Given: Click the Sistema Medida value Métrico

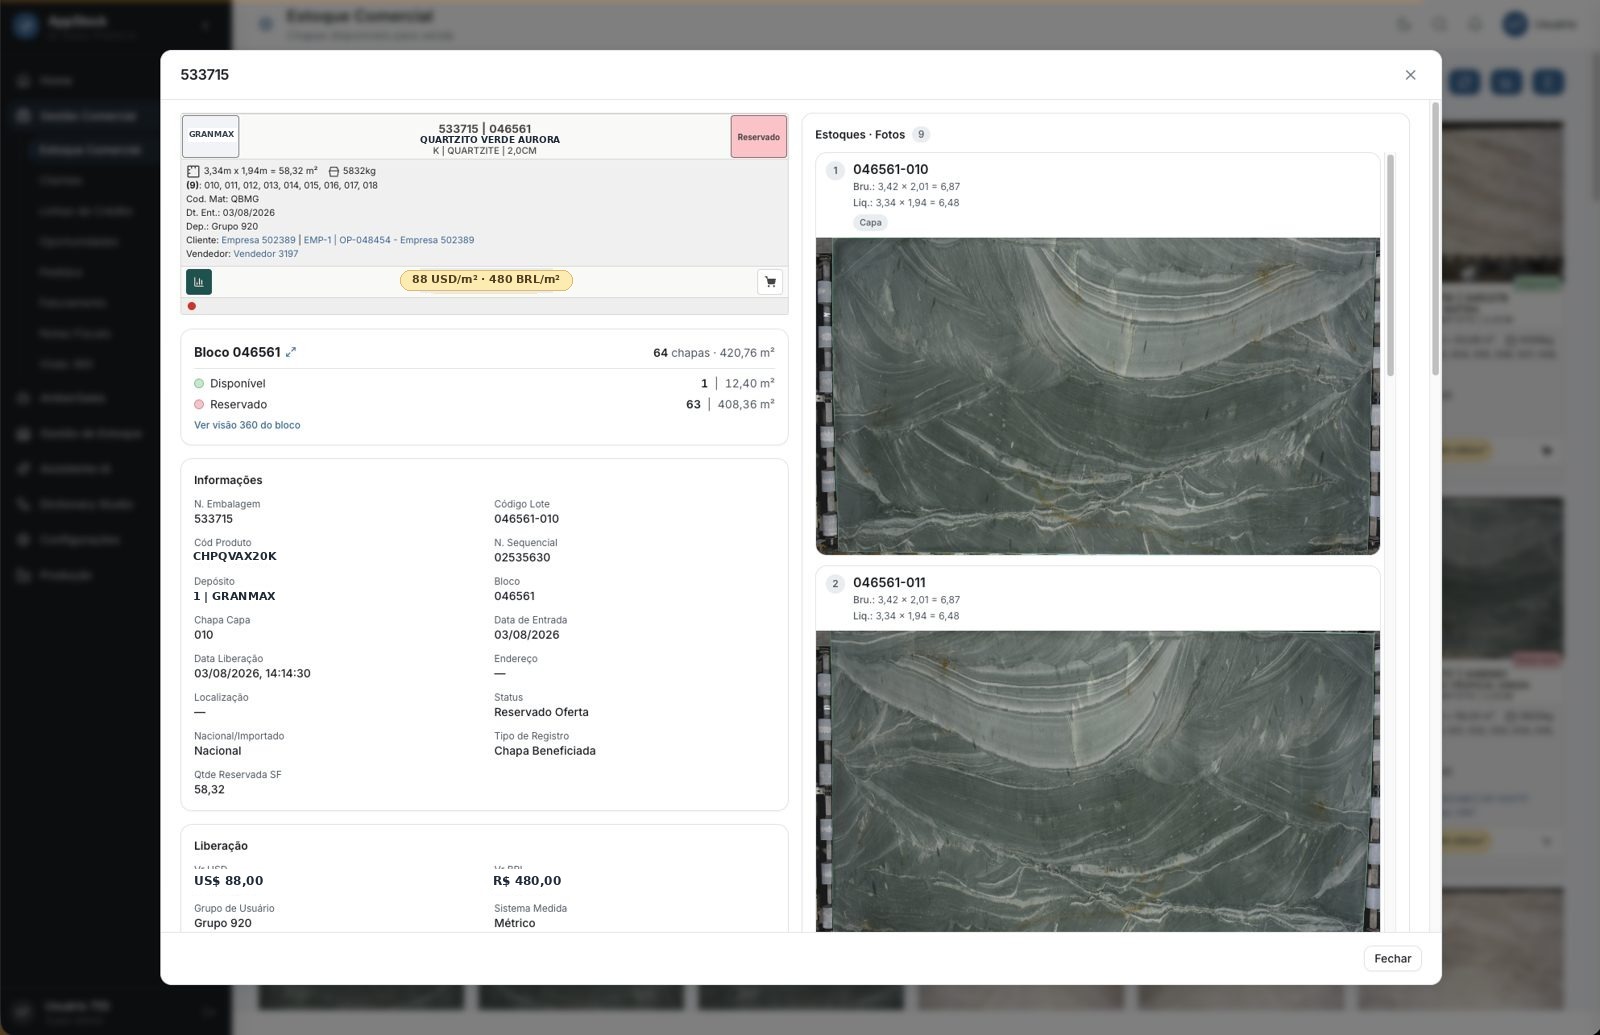Looking at the screenshot, I should pos(515,923).
